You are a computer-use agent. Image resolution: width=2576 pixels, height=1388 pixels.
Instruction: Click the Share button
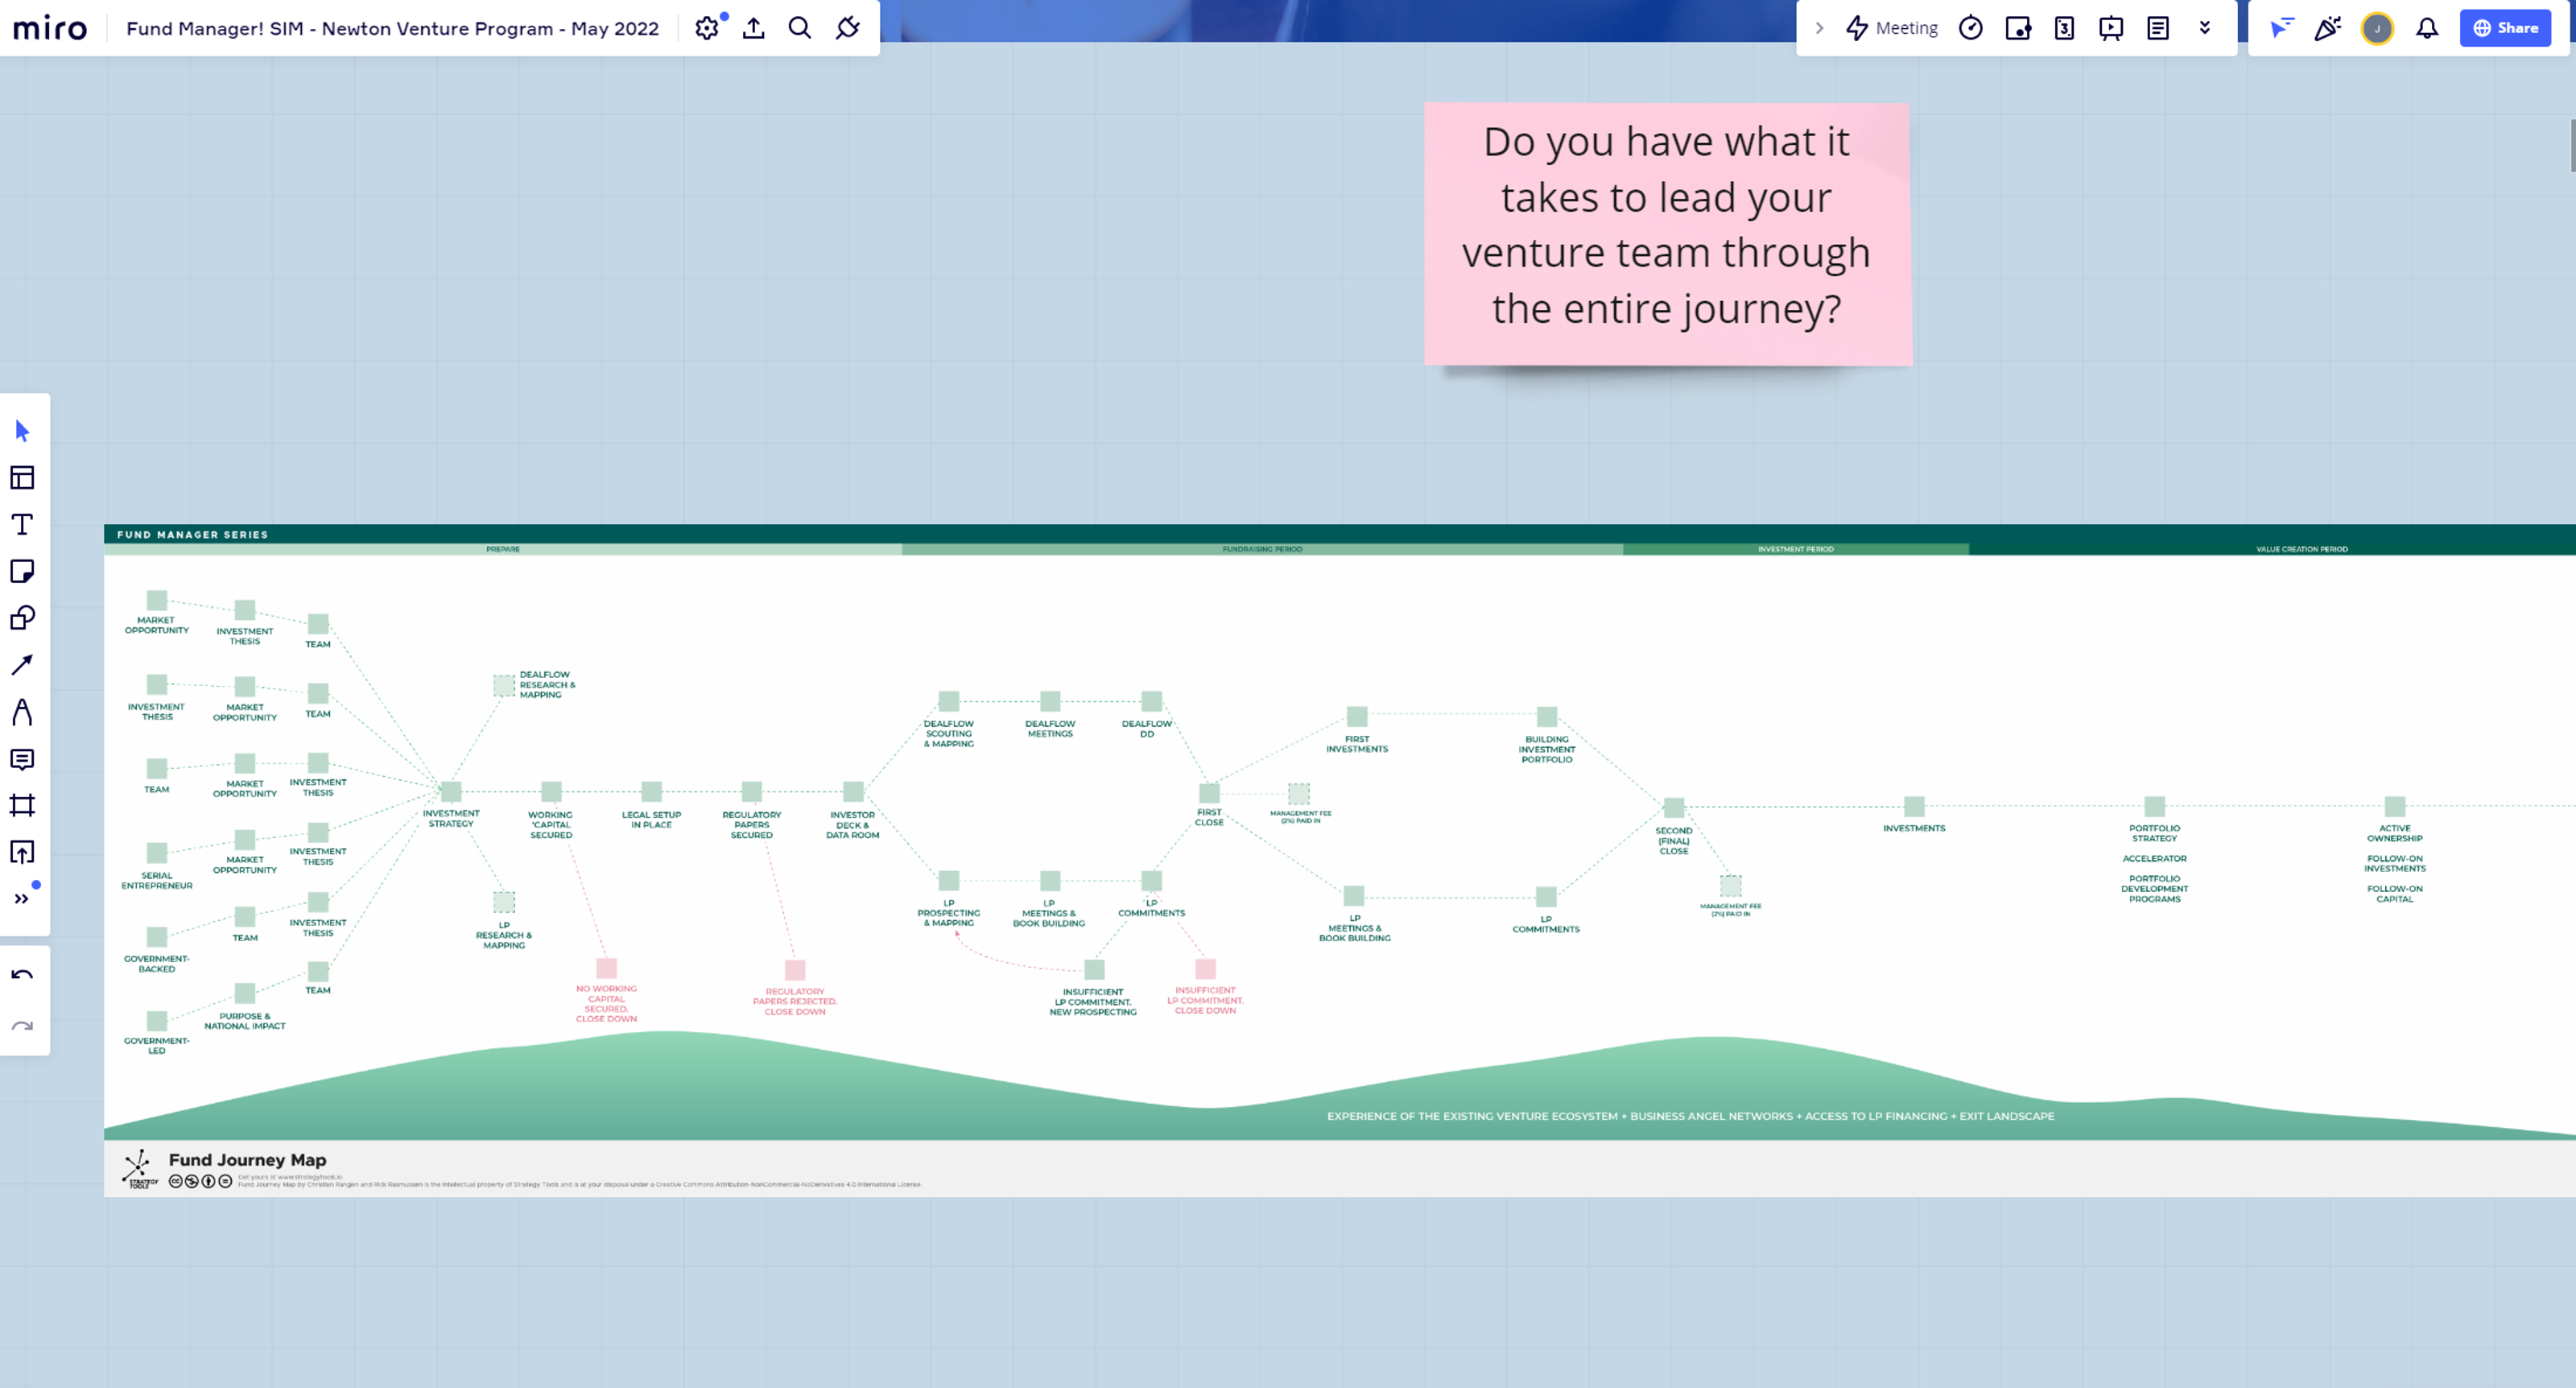click(x=2505, y=28)
